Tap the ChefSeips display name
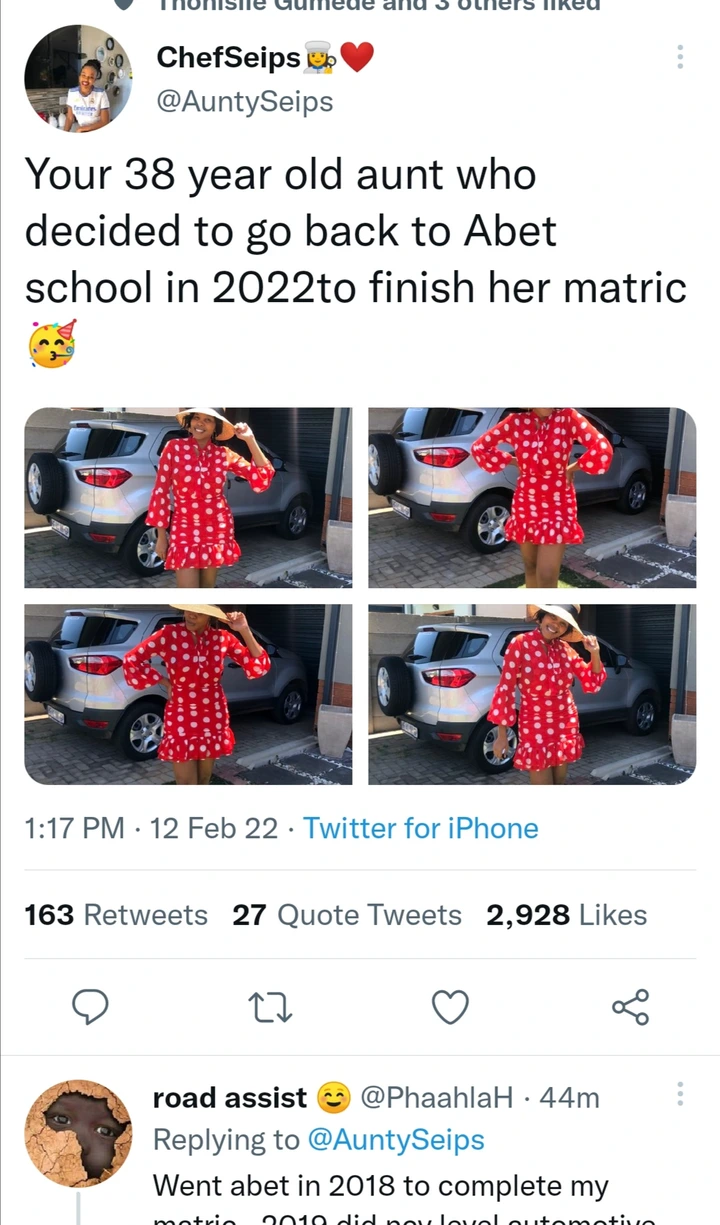 [228, 59]
